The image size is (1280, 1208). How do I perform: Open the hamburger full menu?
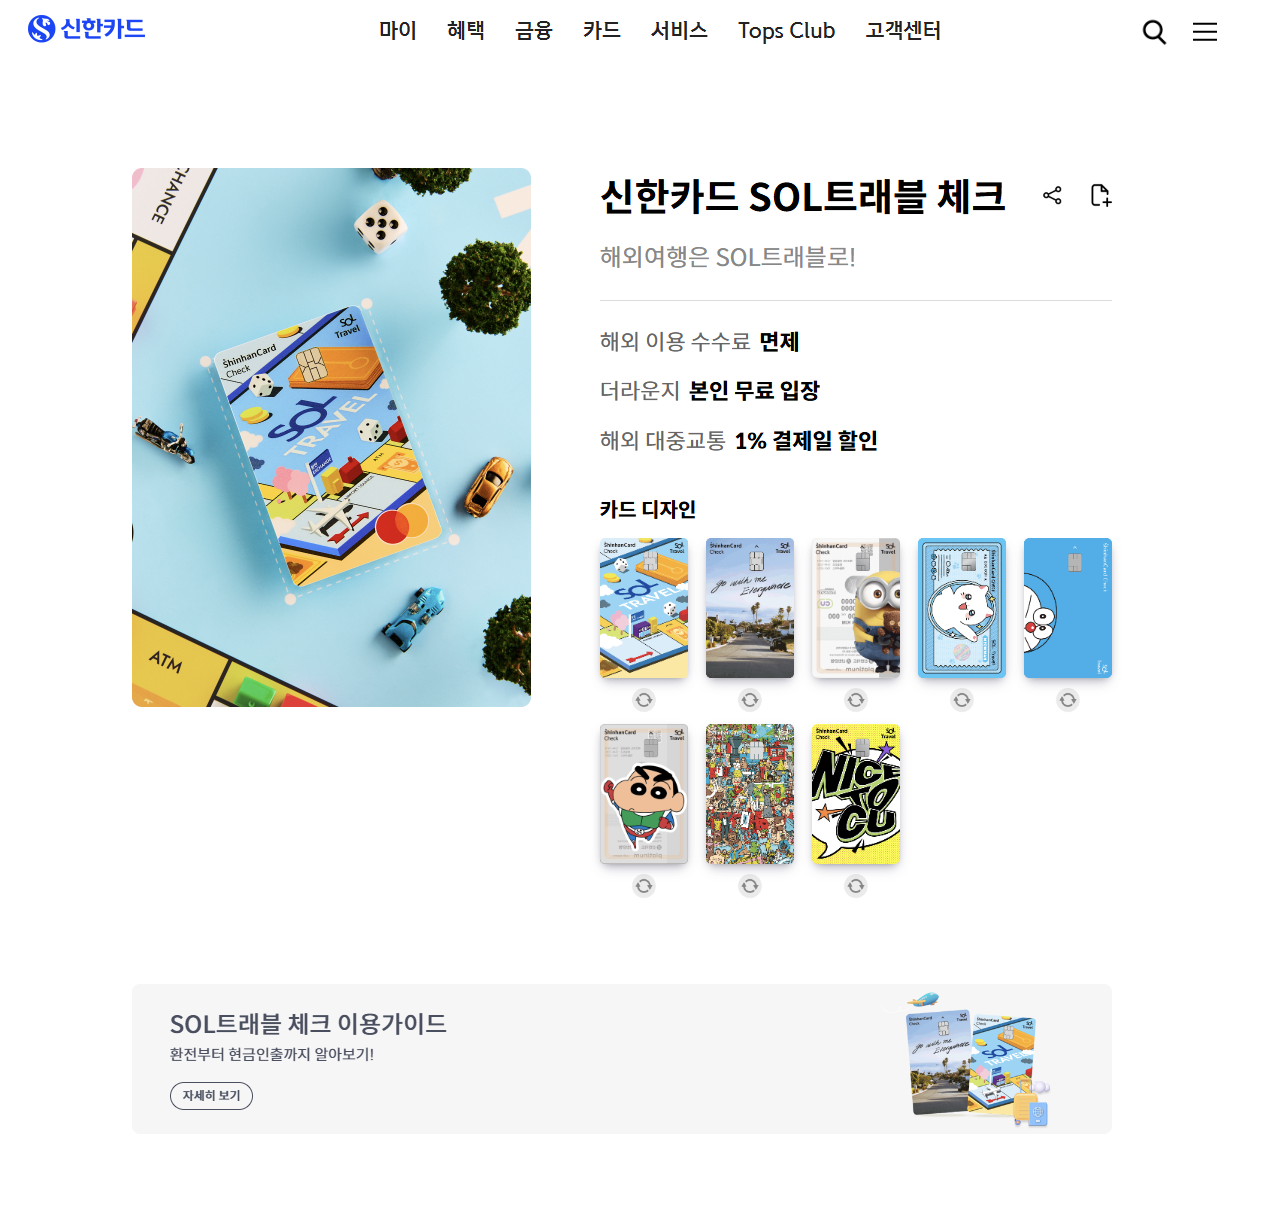[x=1205, y=32]
